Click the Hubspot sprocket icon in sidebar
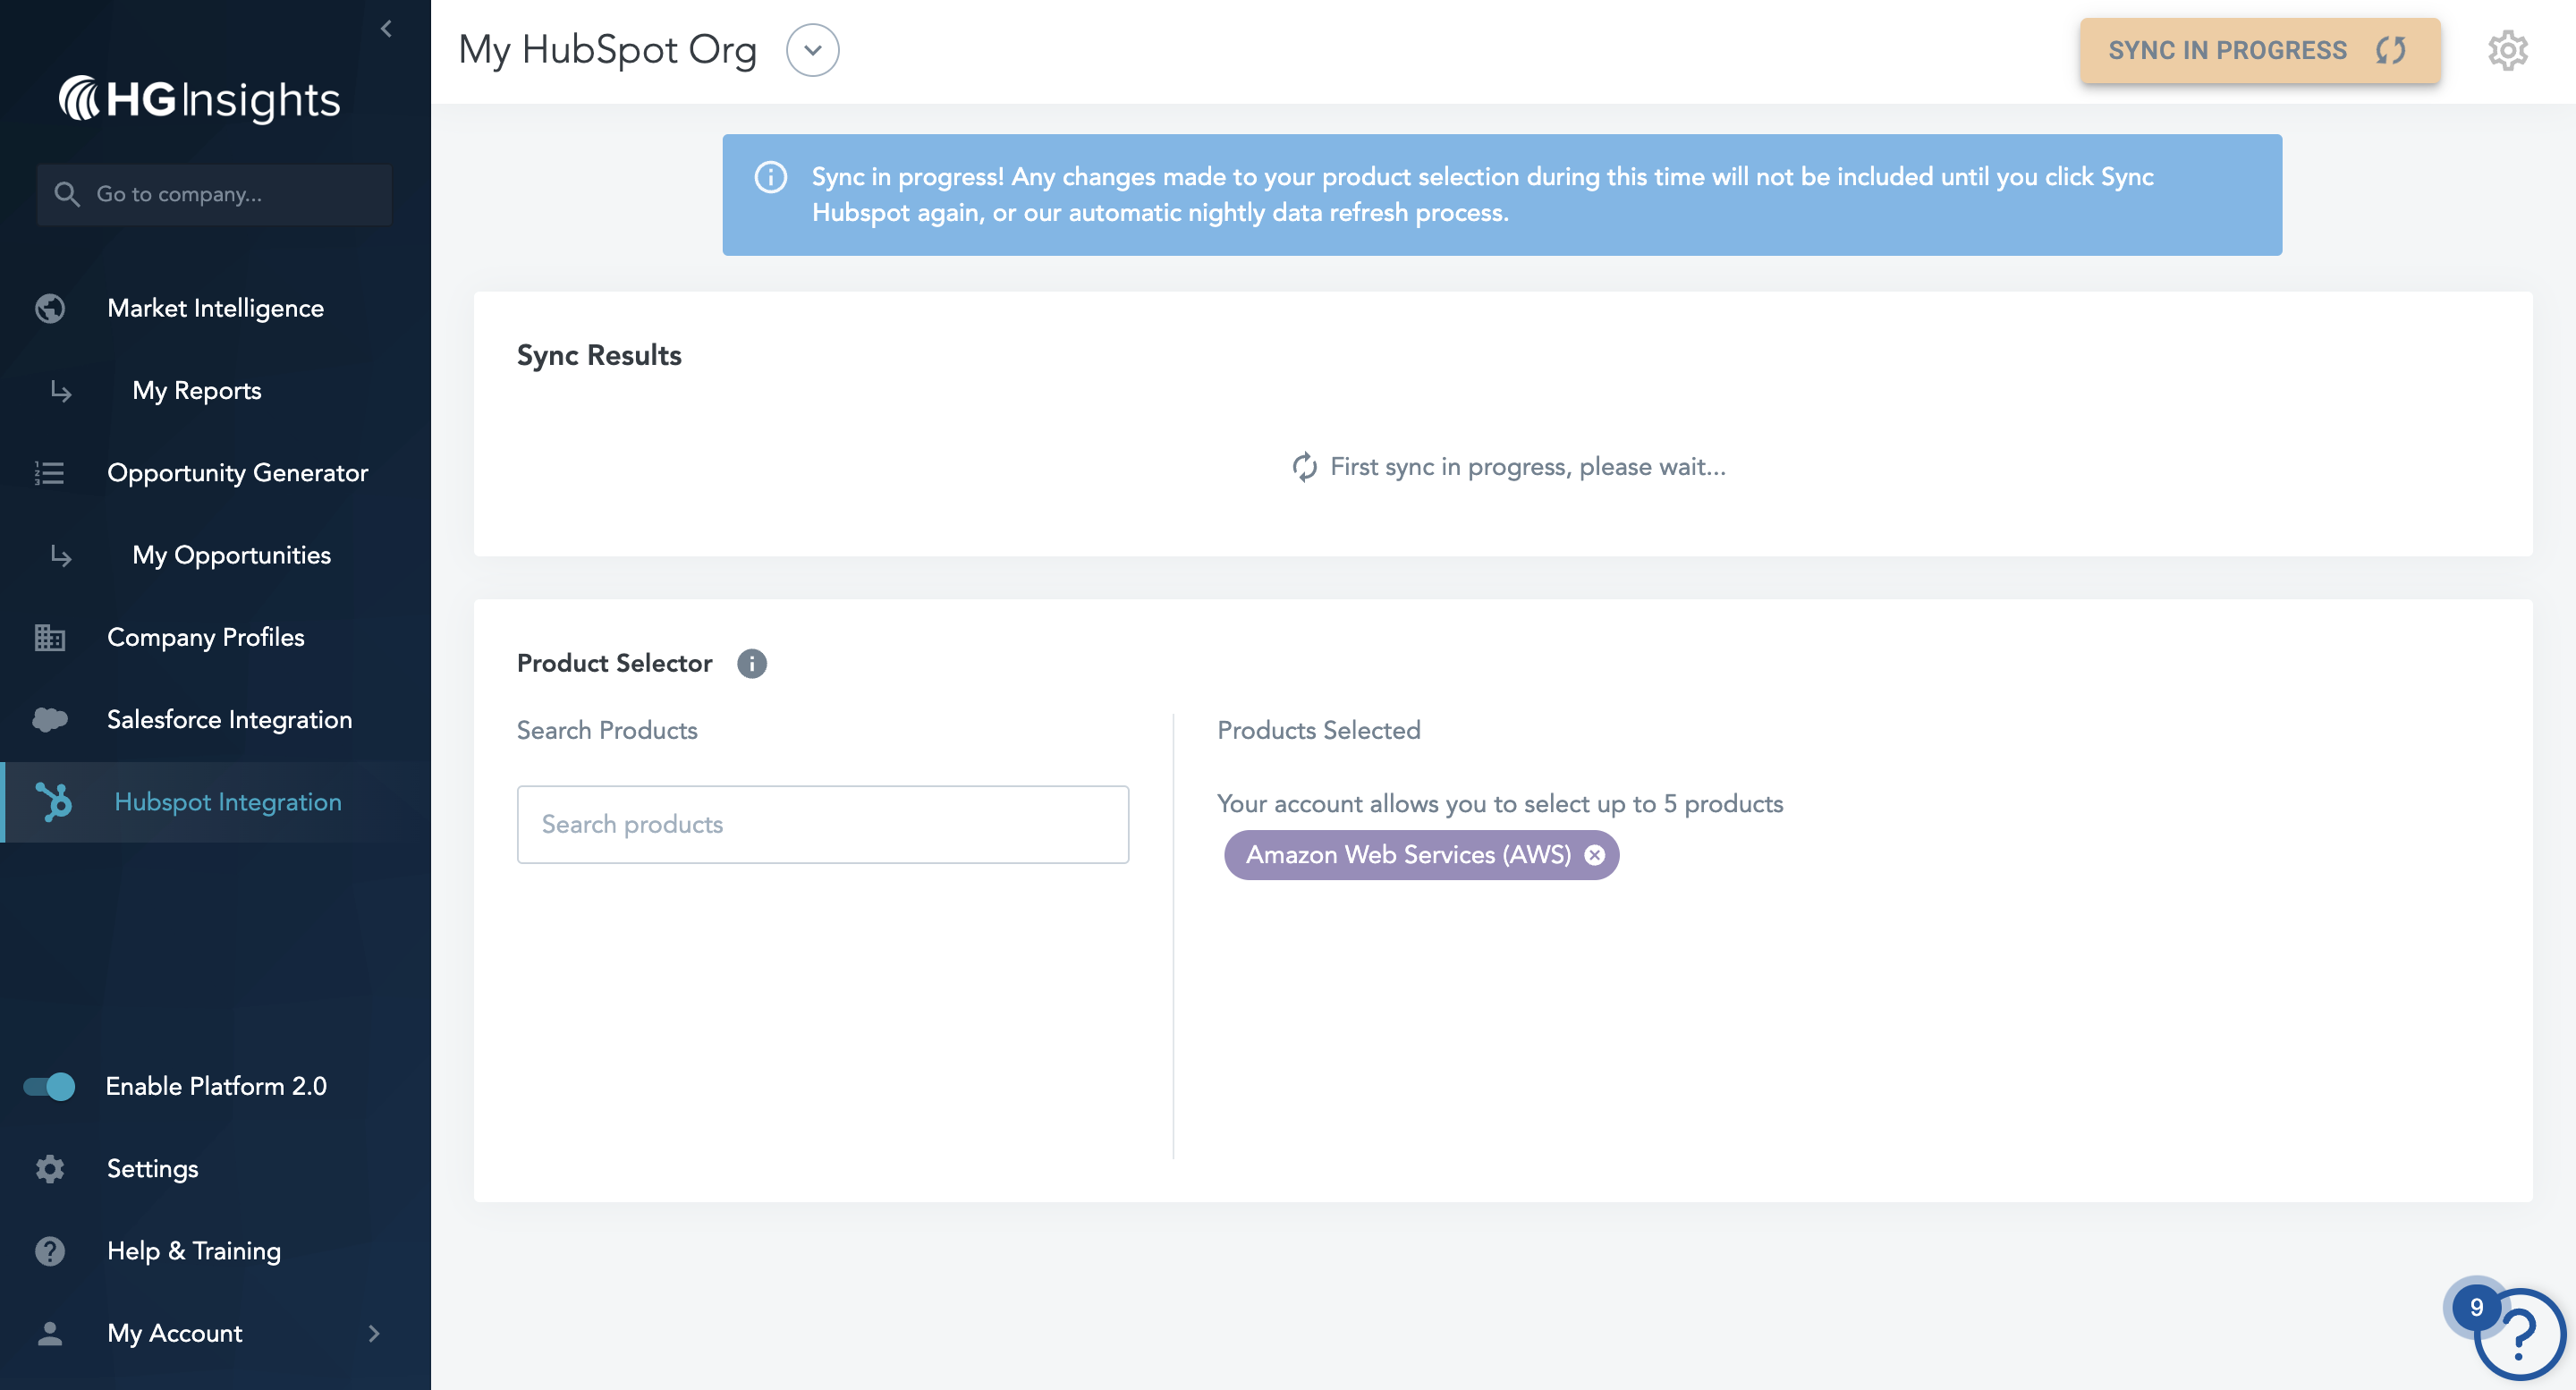The height and width of the screenshot is (1390, 2576). pos(53,802)
